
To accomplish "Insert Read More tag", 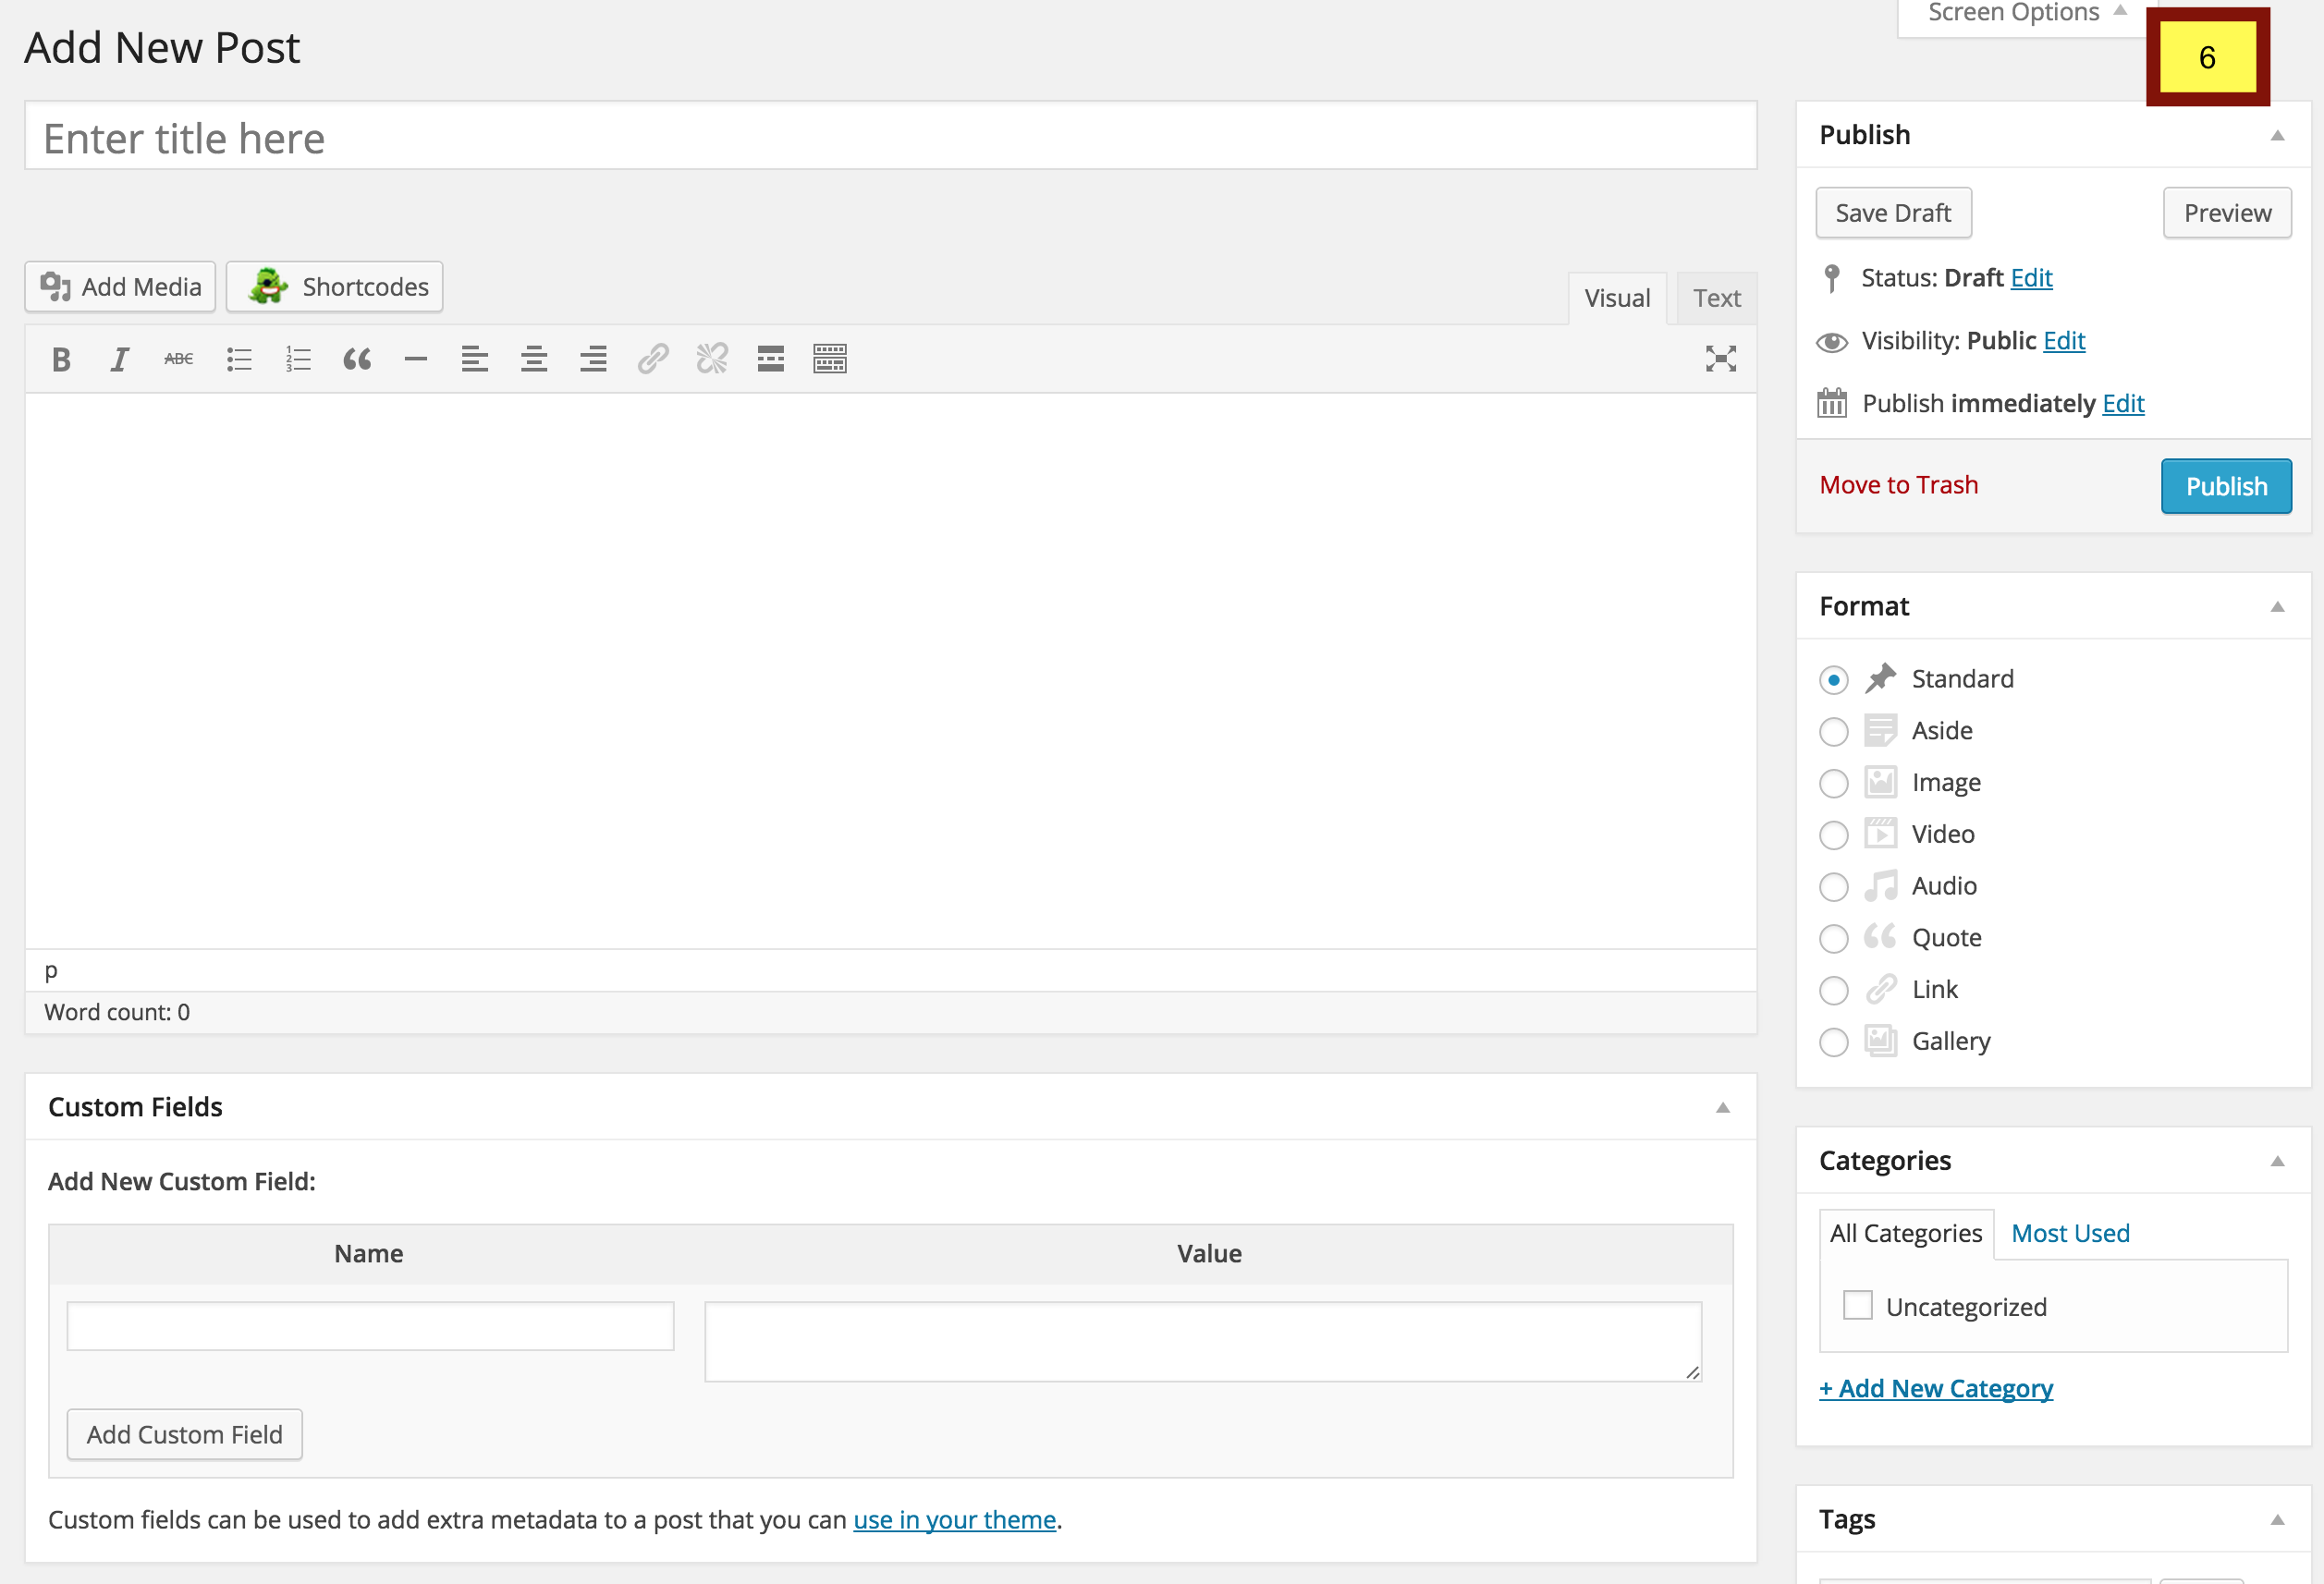I will pyautogui.click(x=771, y=359).
